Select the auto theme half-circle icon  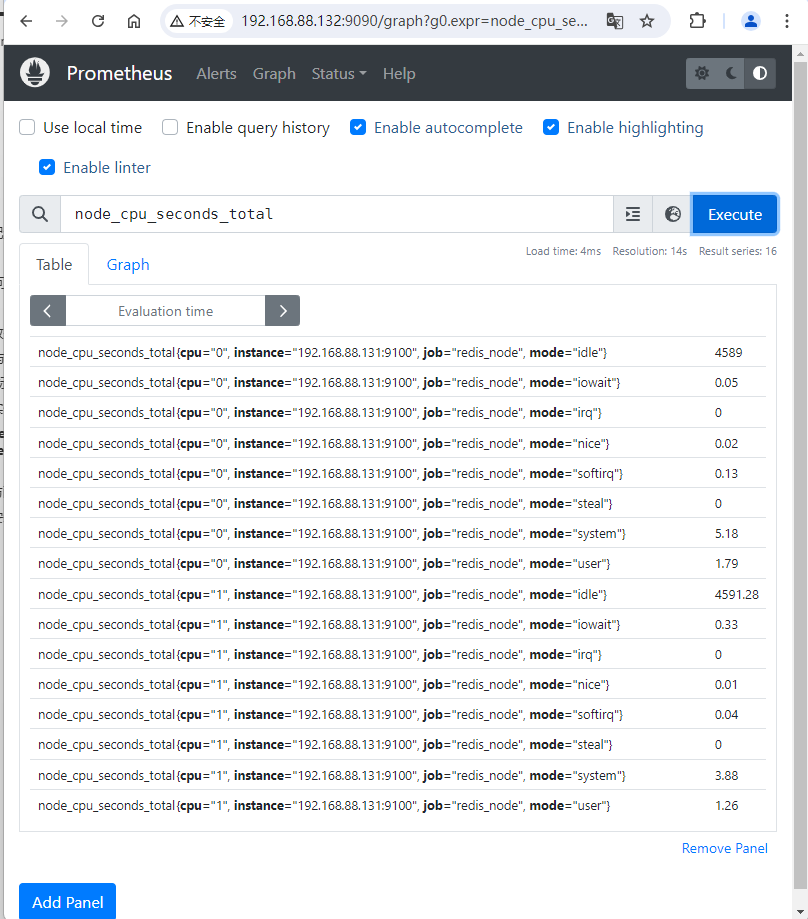pos(759,73)
